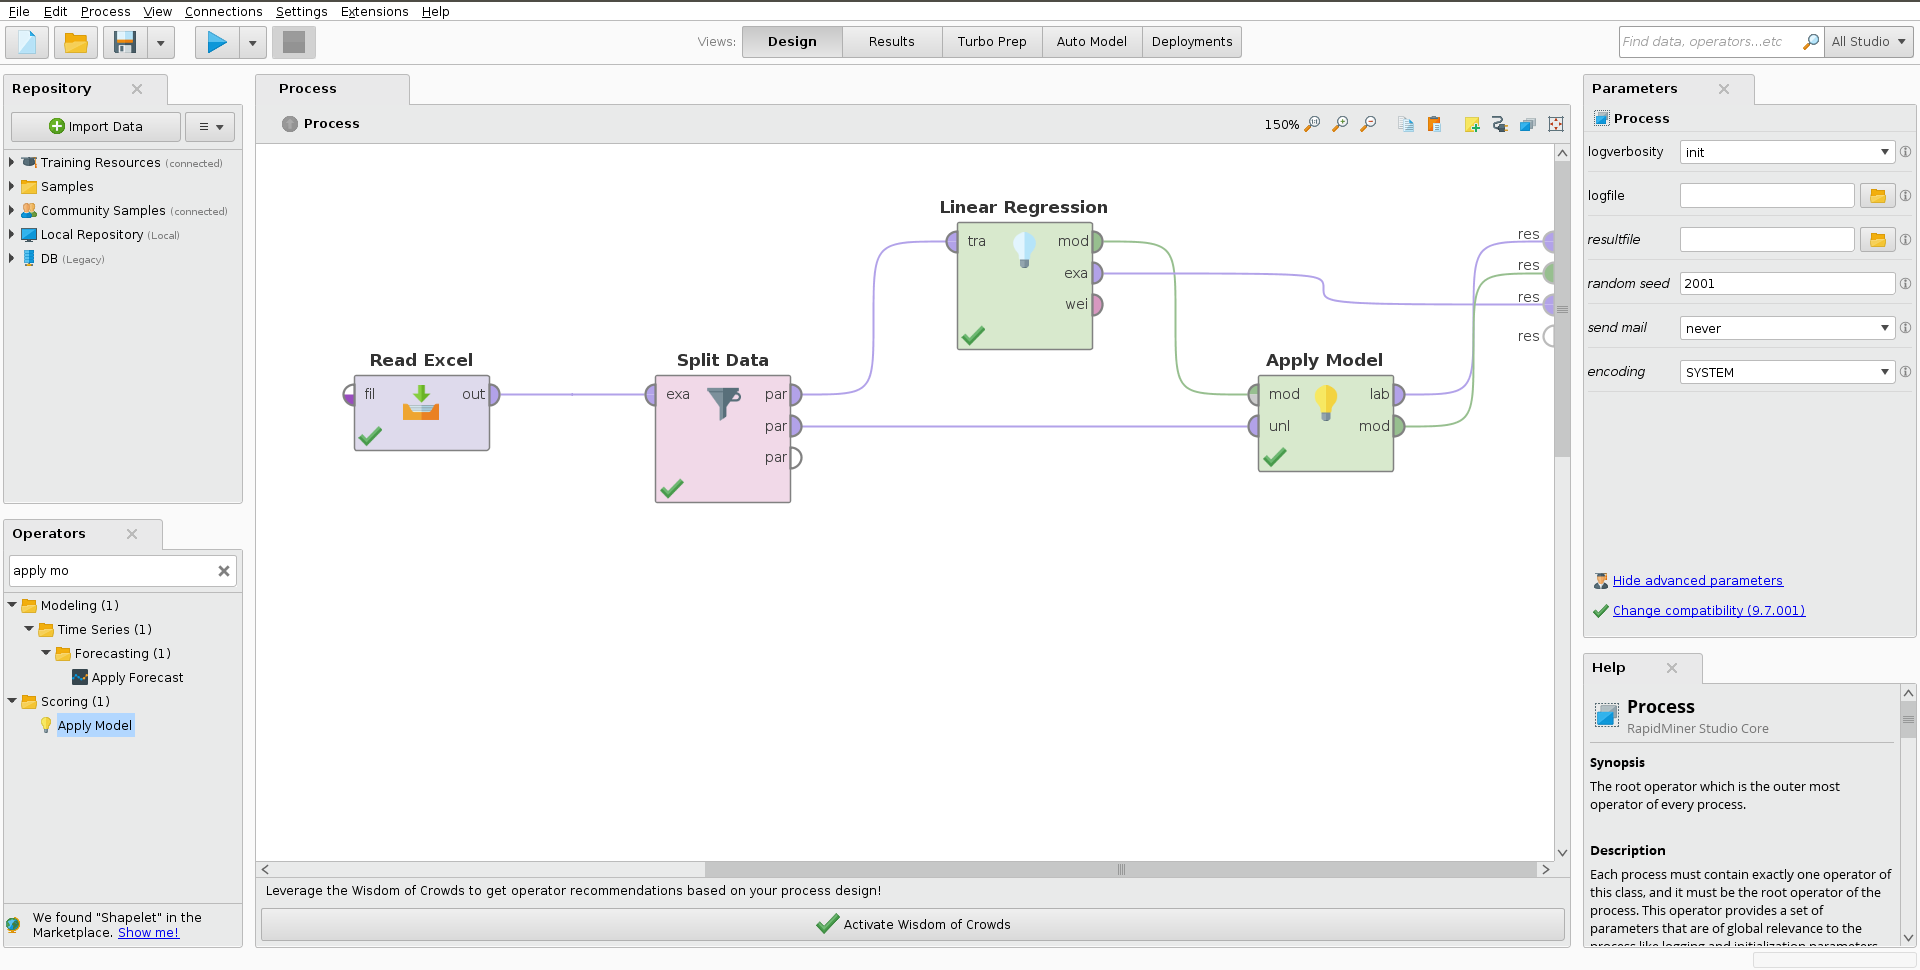The width and height of the screenshot is (1920, 970).
Task: Click the resultfile folder browse button
Action: tap(1877, 240)
